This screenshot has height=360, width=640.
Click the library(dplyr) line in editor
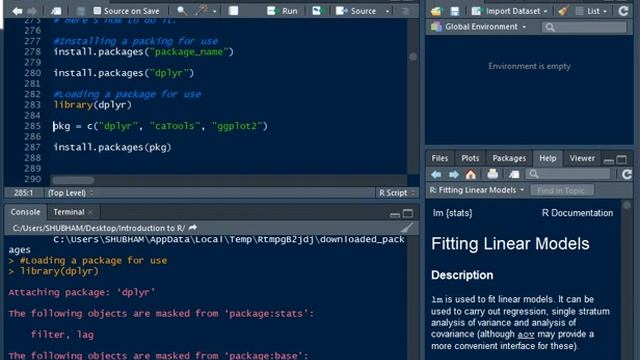pos(93,105)
